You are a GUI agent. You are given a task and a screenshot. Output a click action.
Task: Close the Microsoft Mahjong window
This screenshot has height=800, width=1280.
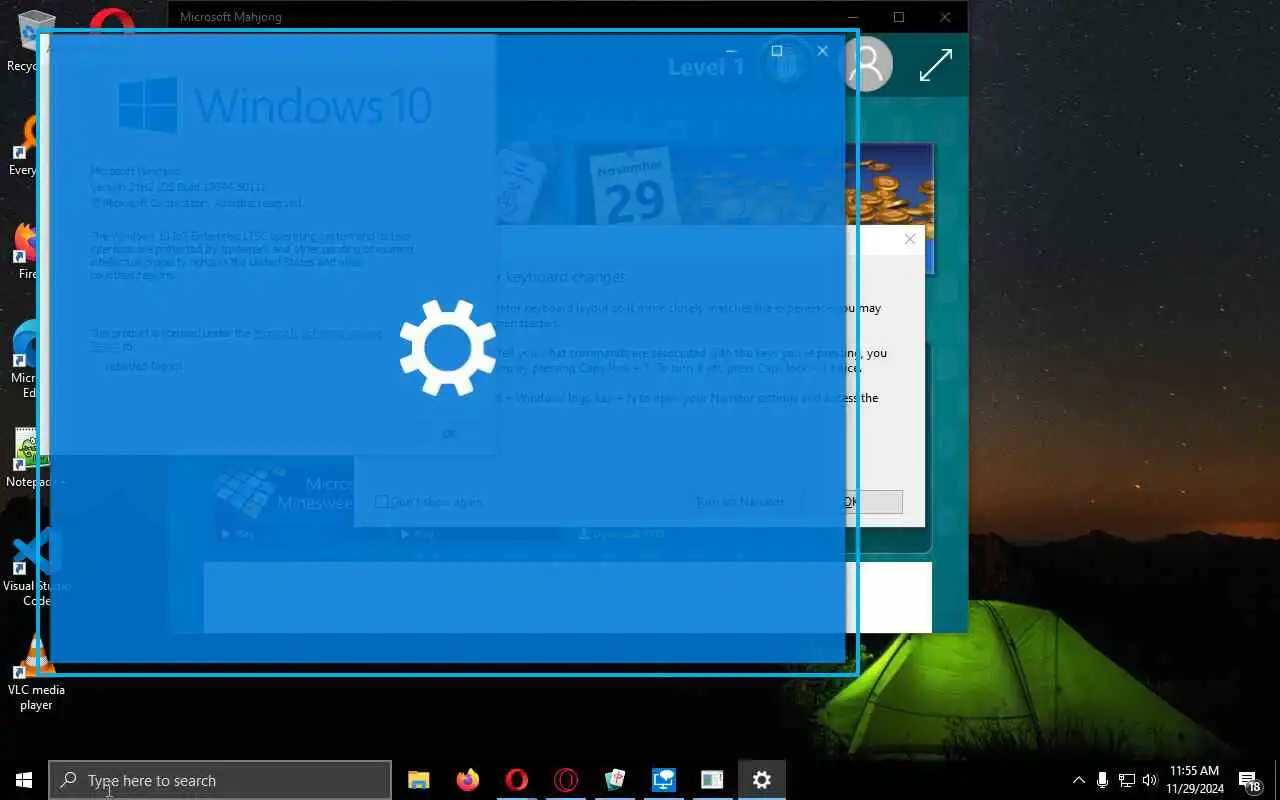[x=944, y=16]
